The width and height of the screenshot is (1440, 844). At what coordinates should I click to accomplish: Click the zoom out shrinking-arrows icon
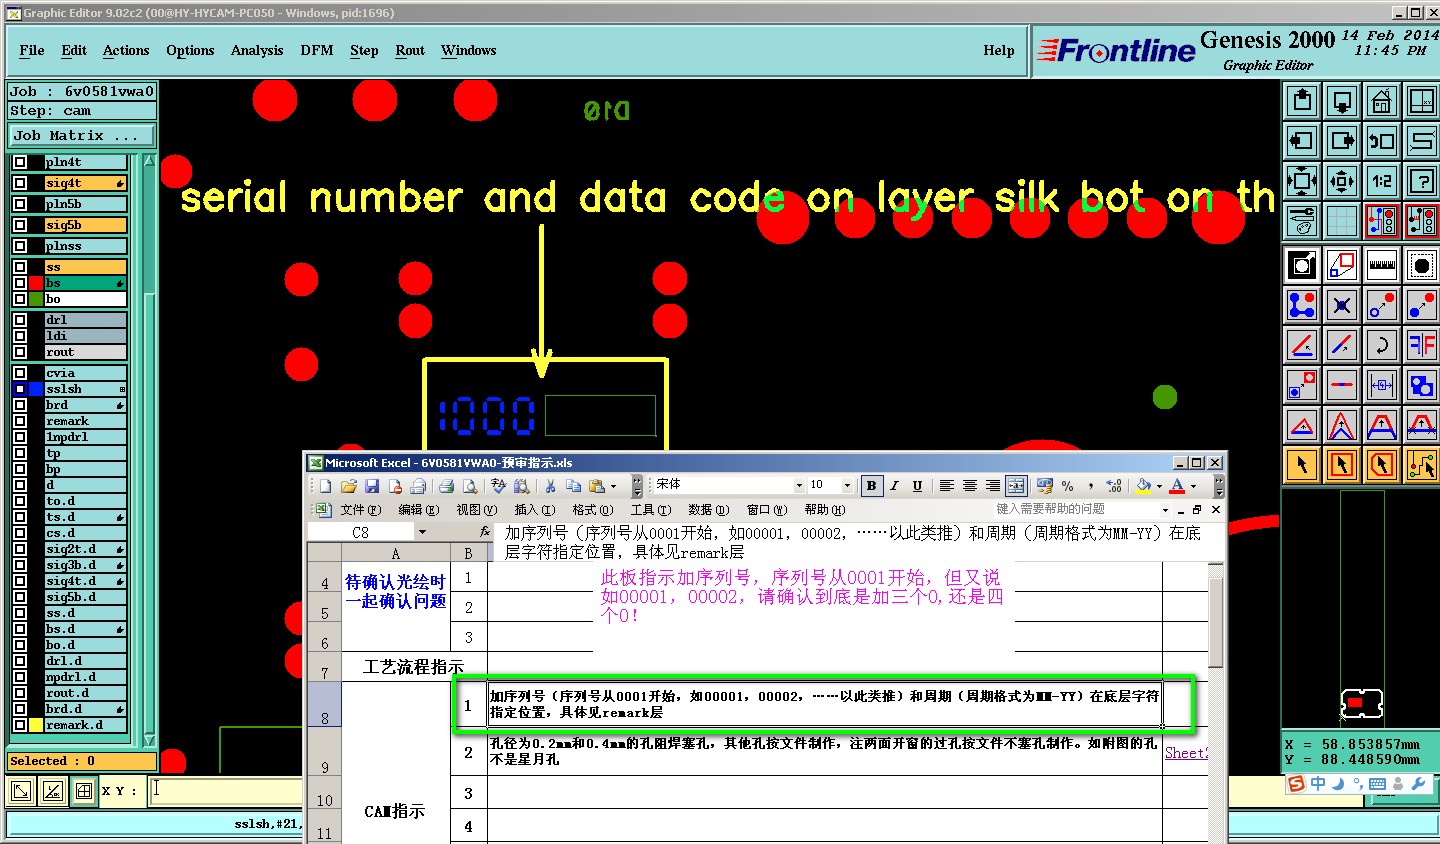(x=1342, y=181)
